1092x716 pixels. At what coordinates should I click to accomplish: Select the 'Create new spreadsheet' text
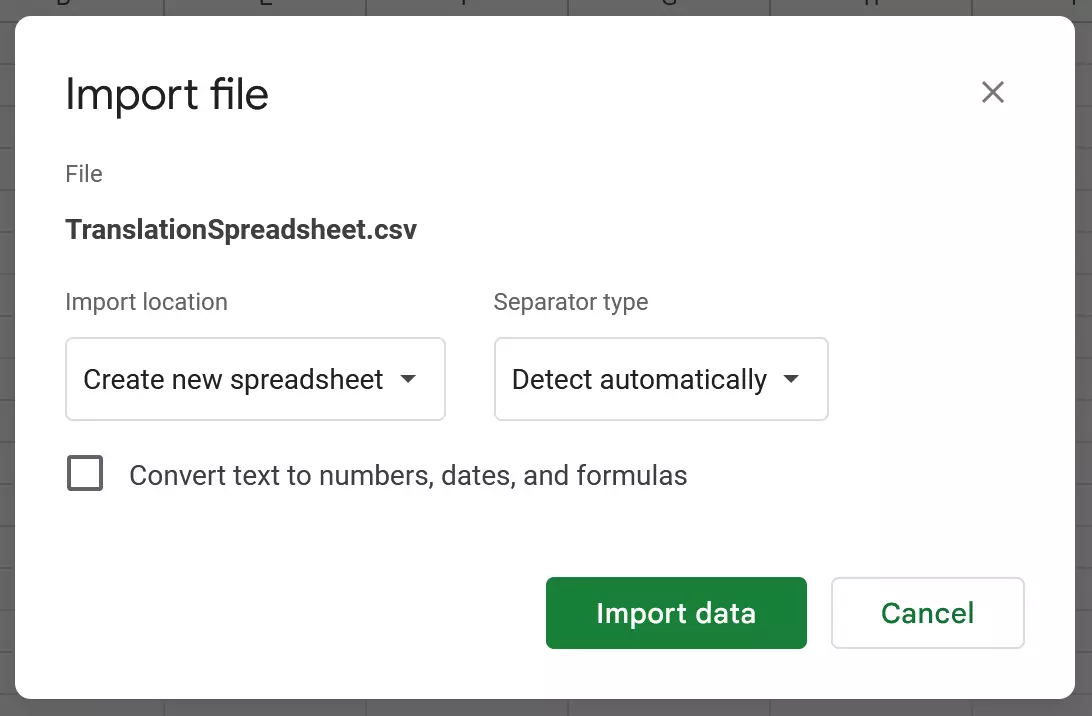pos(233,380)
